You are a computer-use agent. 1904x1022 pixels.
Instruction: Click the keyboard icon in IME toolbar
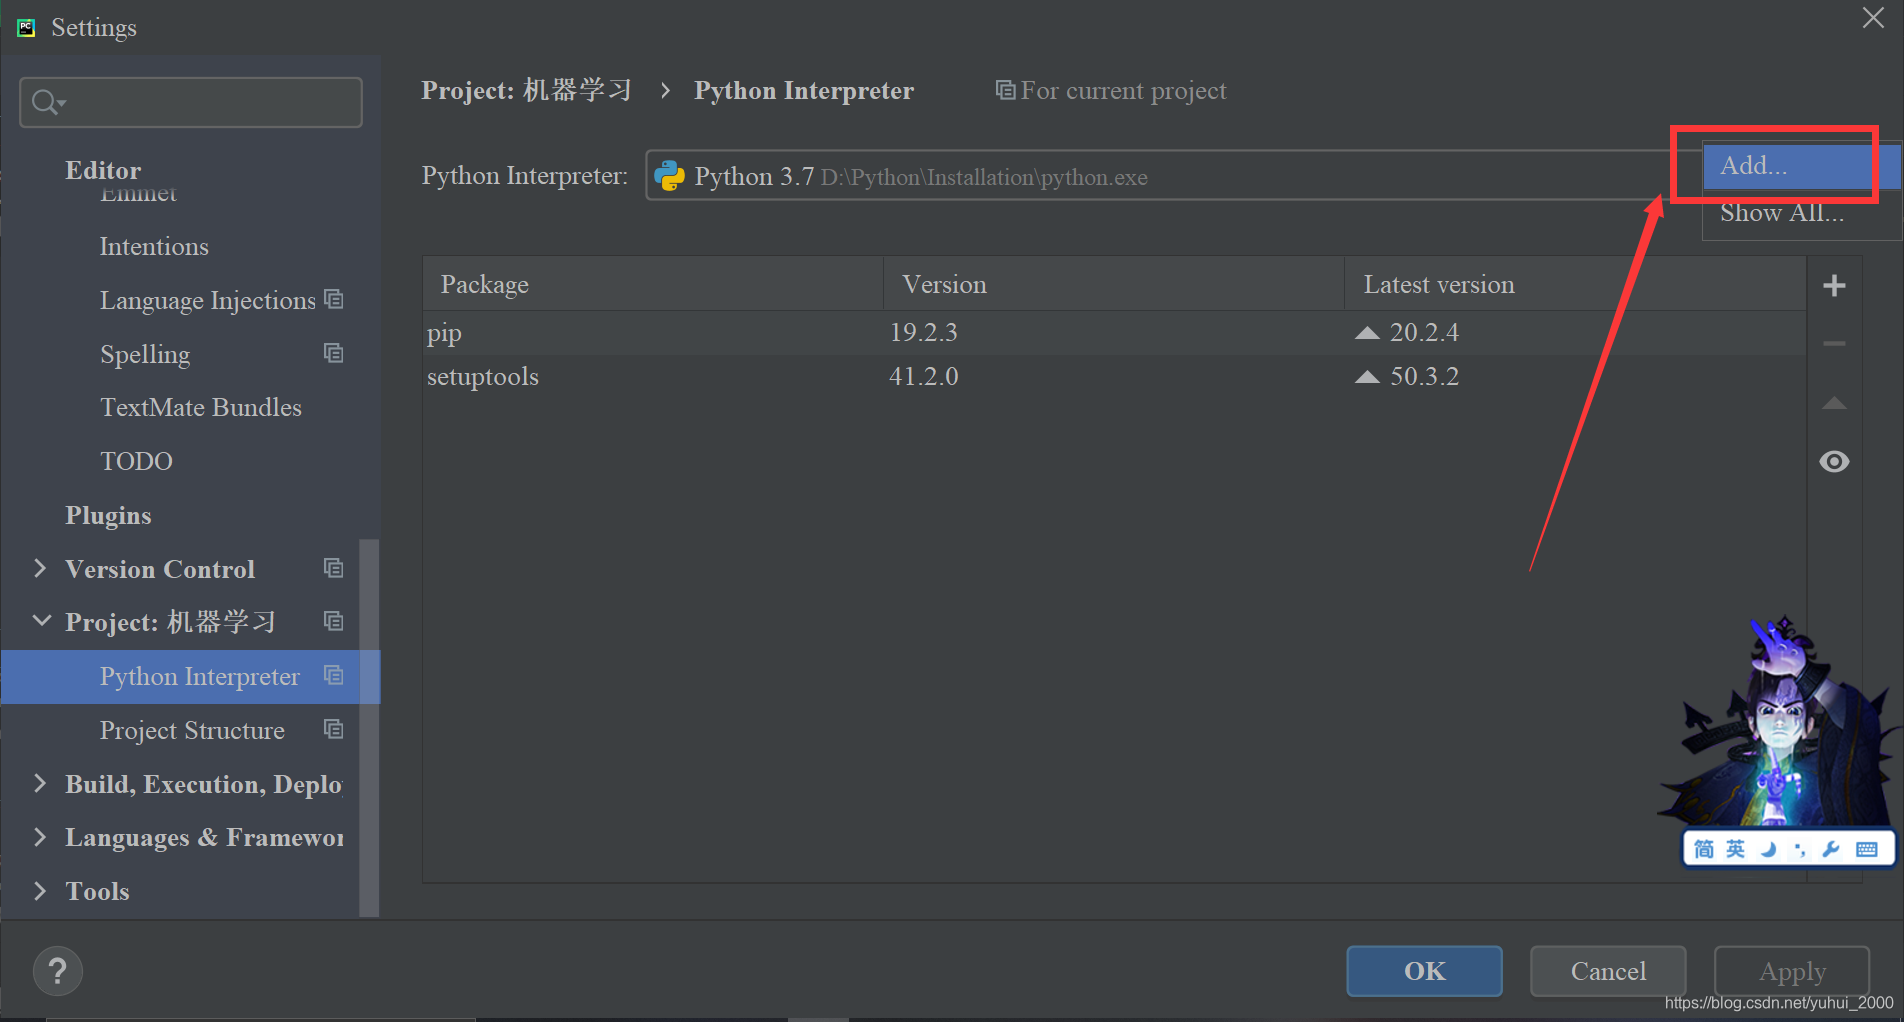[x=1867, y=849]
